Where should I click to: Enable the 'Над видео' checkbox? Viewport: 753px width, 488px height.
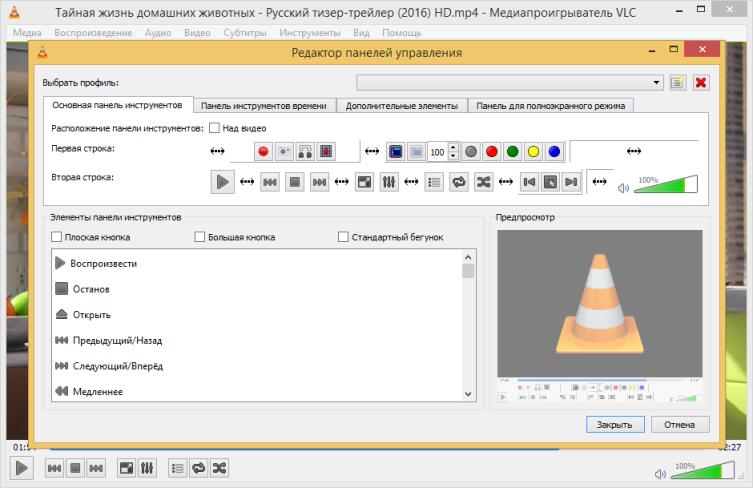(215, 128)
